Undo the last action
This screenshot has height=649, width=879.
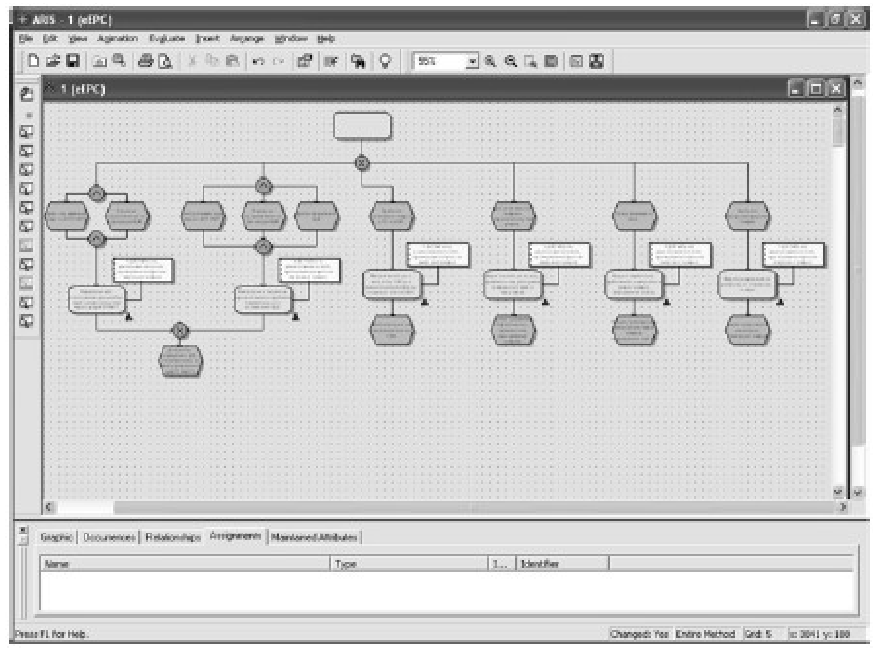pyautogui.click(x=258, y=61)
